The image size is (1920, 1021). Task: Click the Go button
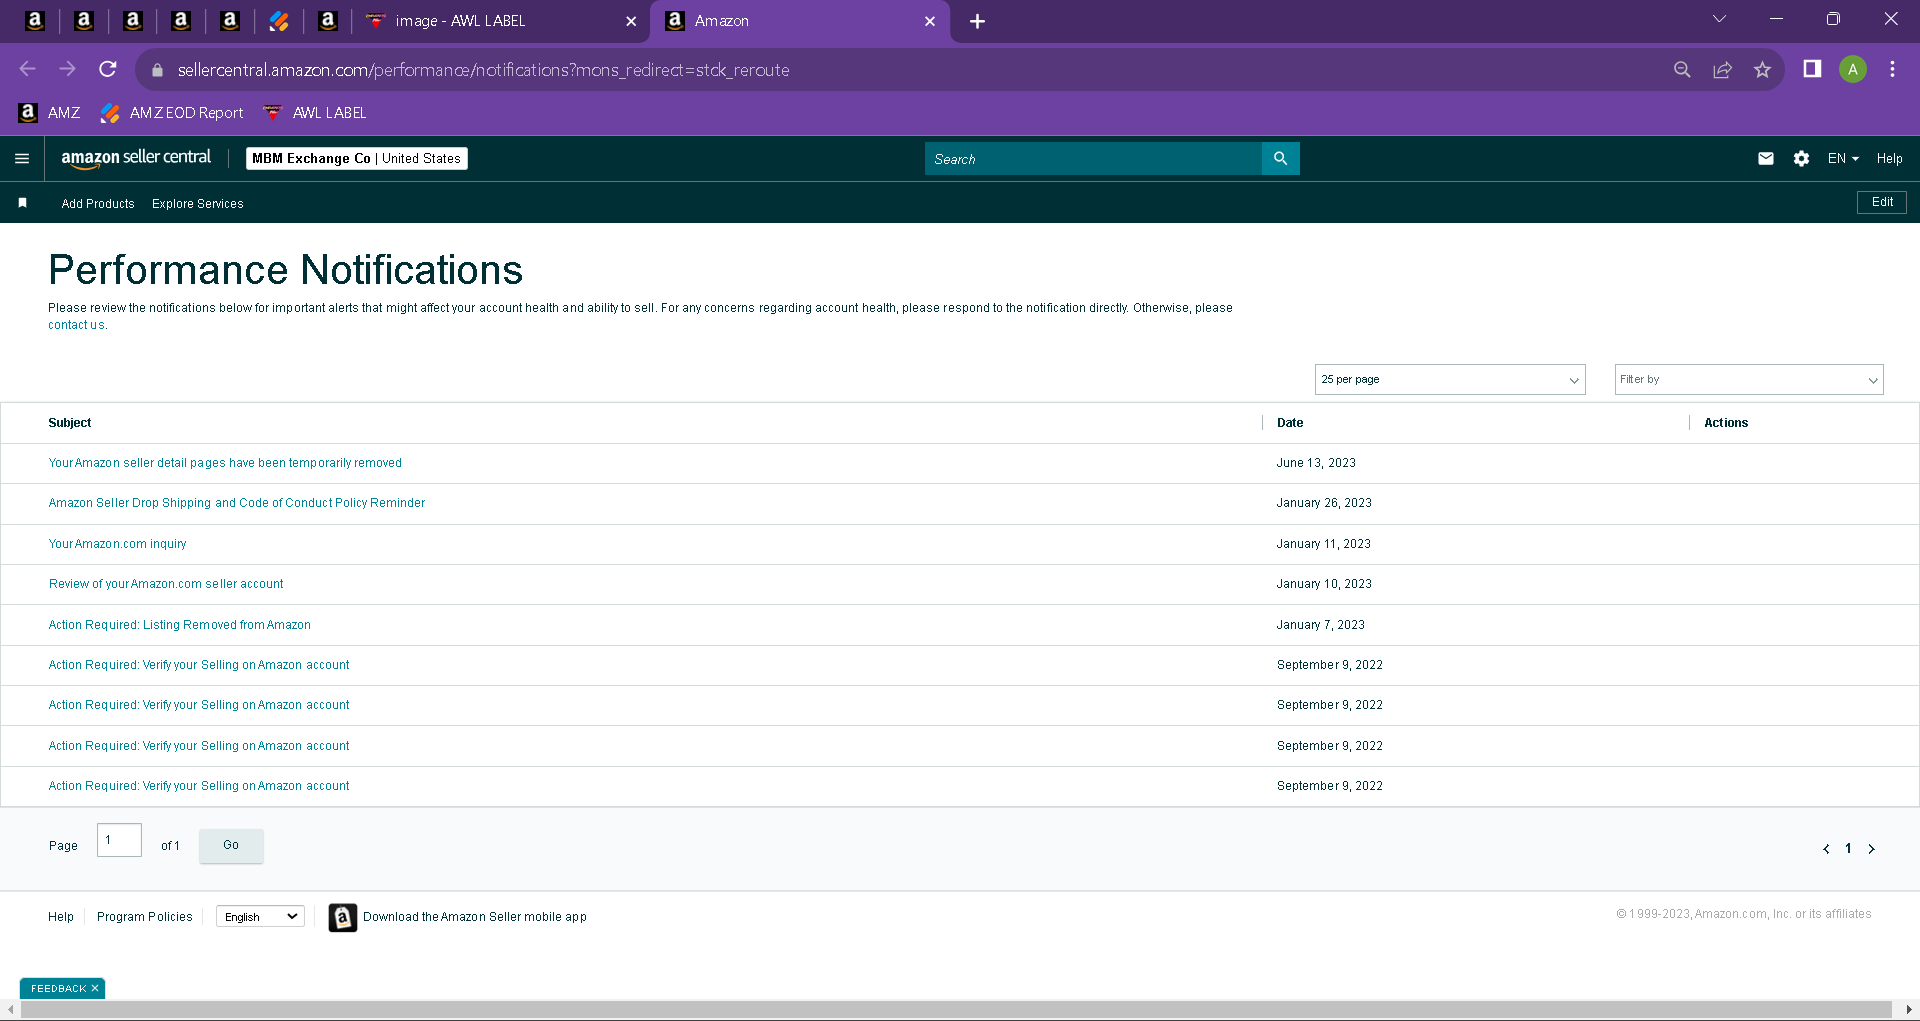click(x=231, y=845)
